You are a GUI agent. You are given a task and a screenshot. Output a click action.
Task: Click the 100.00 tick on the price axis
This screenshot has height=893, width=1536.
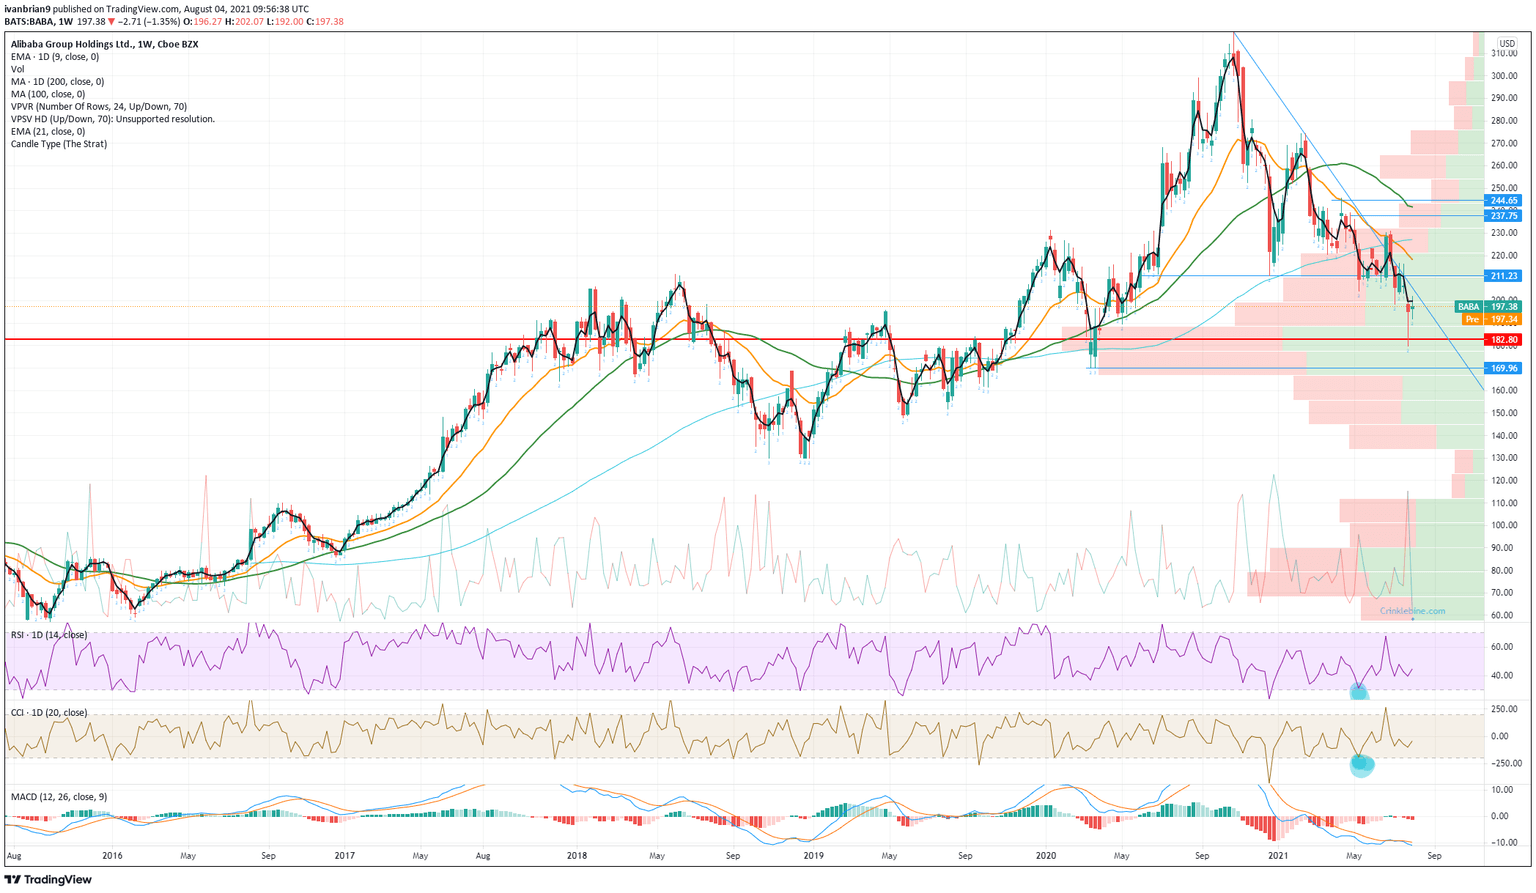(1505, 526)
